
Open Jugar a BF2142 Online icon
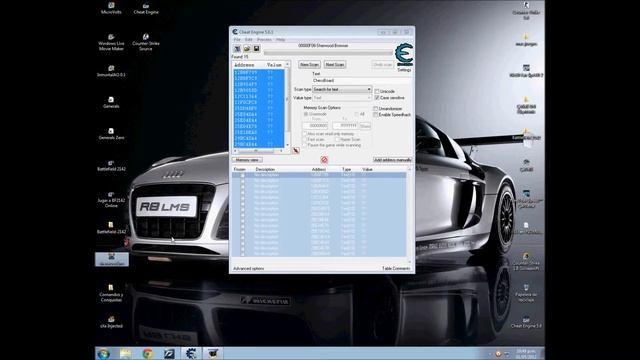[x=111, y=200]
